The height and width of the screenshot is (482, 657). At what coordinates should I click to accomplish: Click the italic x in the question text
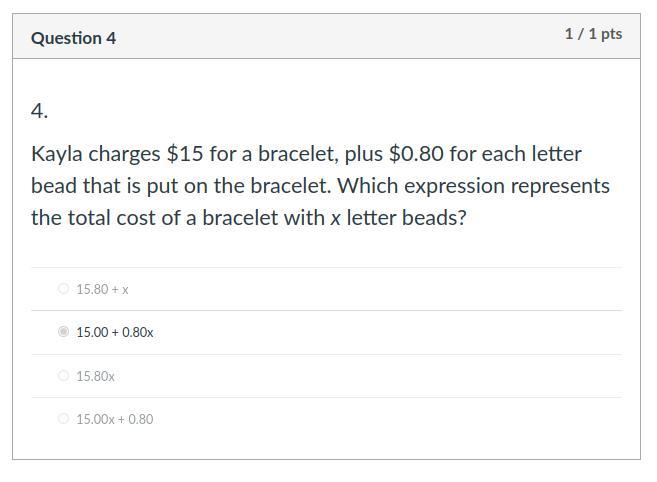[x=336, y=218]
